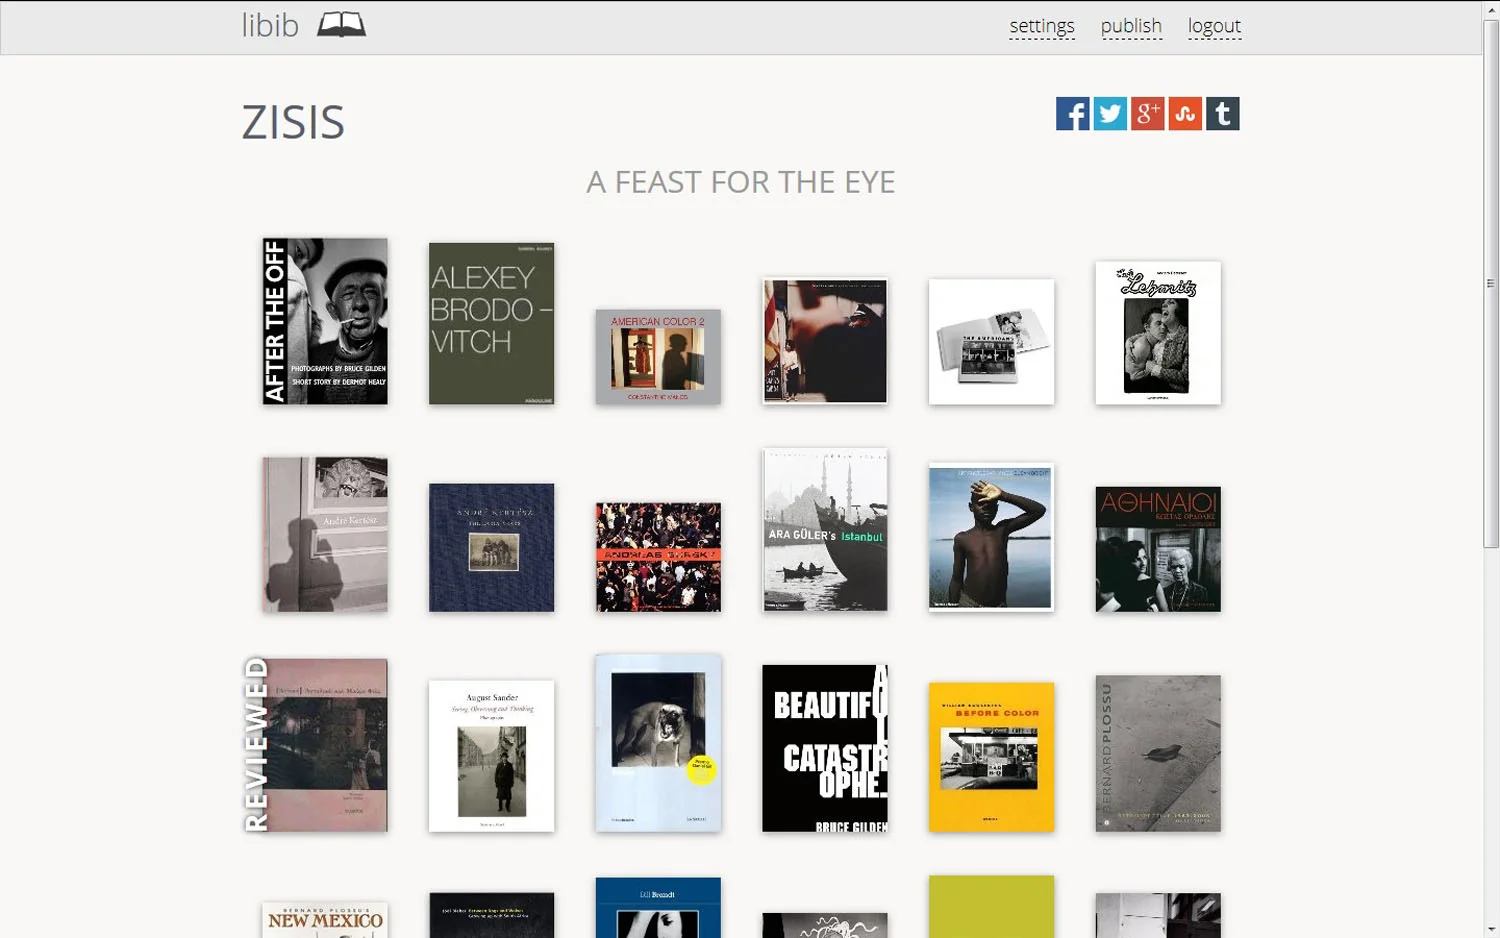Open the After the Off book cover

pos(325,321)
